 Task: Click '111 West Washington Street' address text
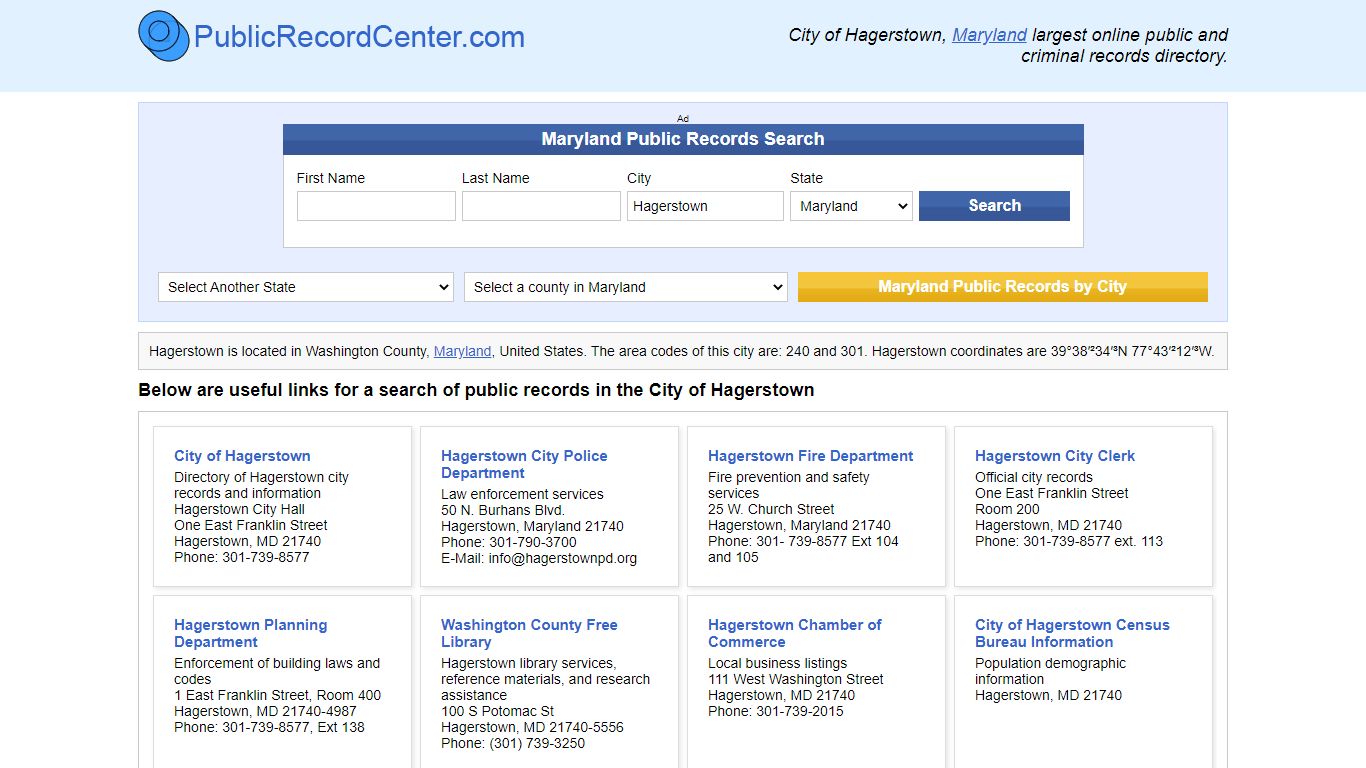click(796, 679)
